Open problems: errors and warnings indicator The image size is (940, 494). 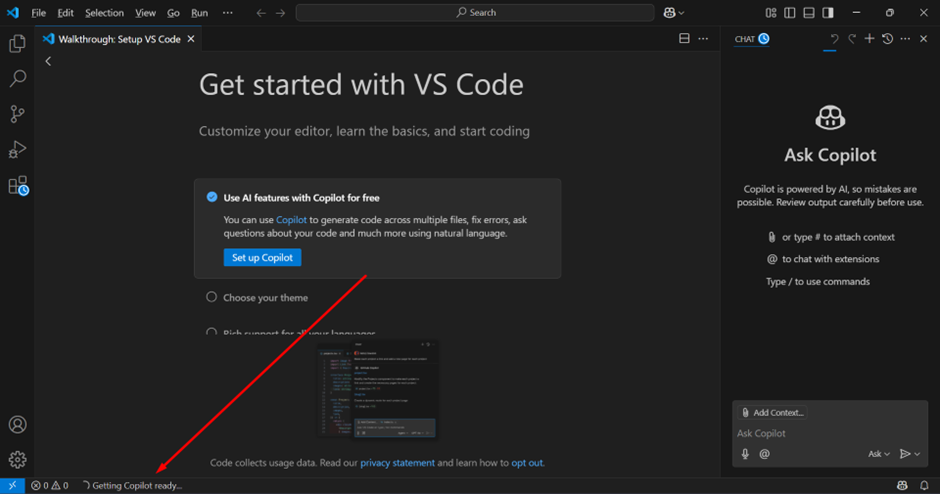tap(50, 486)
